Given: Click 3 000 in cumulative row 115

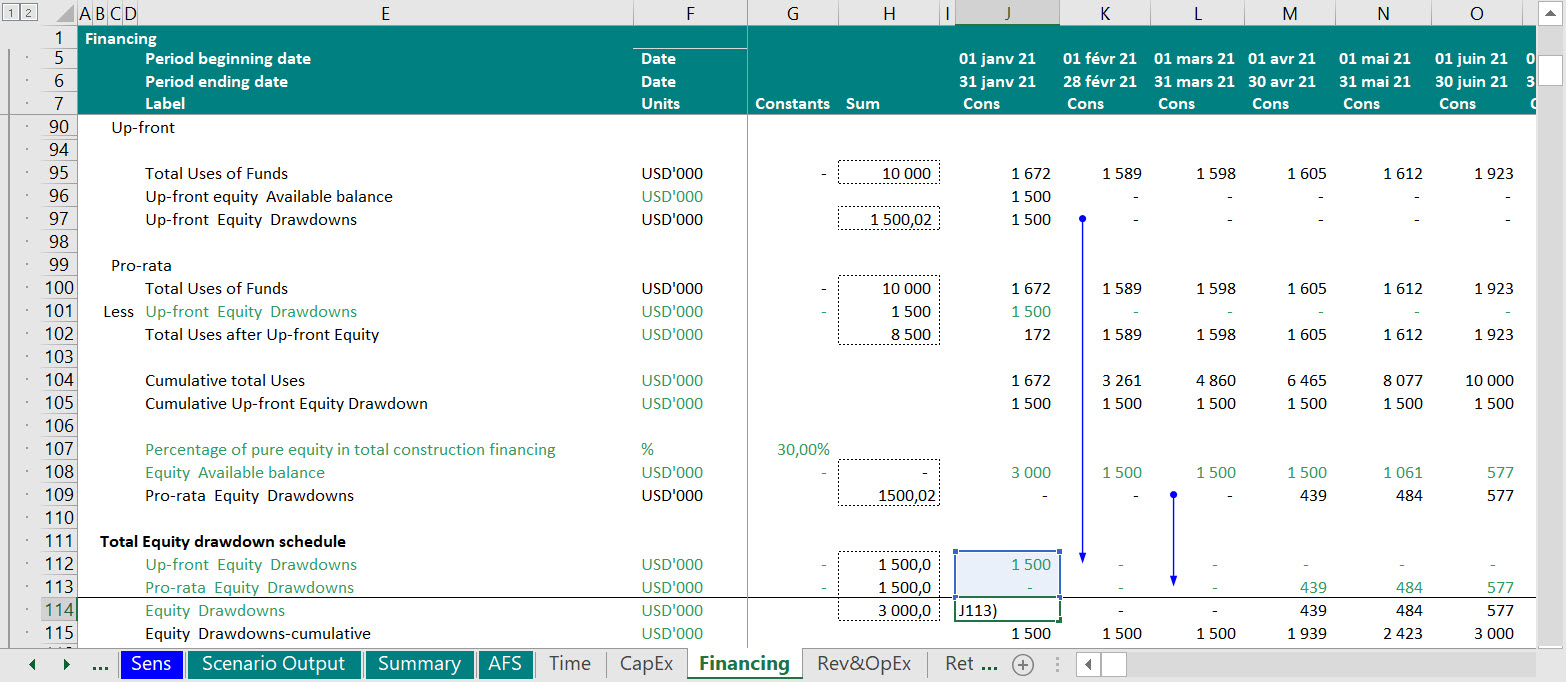Looking at the screenshot, I should [x=1494, y=634].
